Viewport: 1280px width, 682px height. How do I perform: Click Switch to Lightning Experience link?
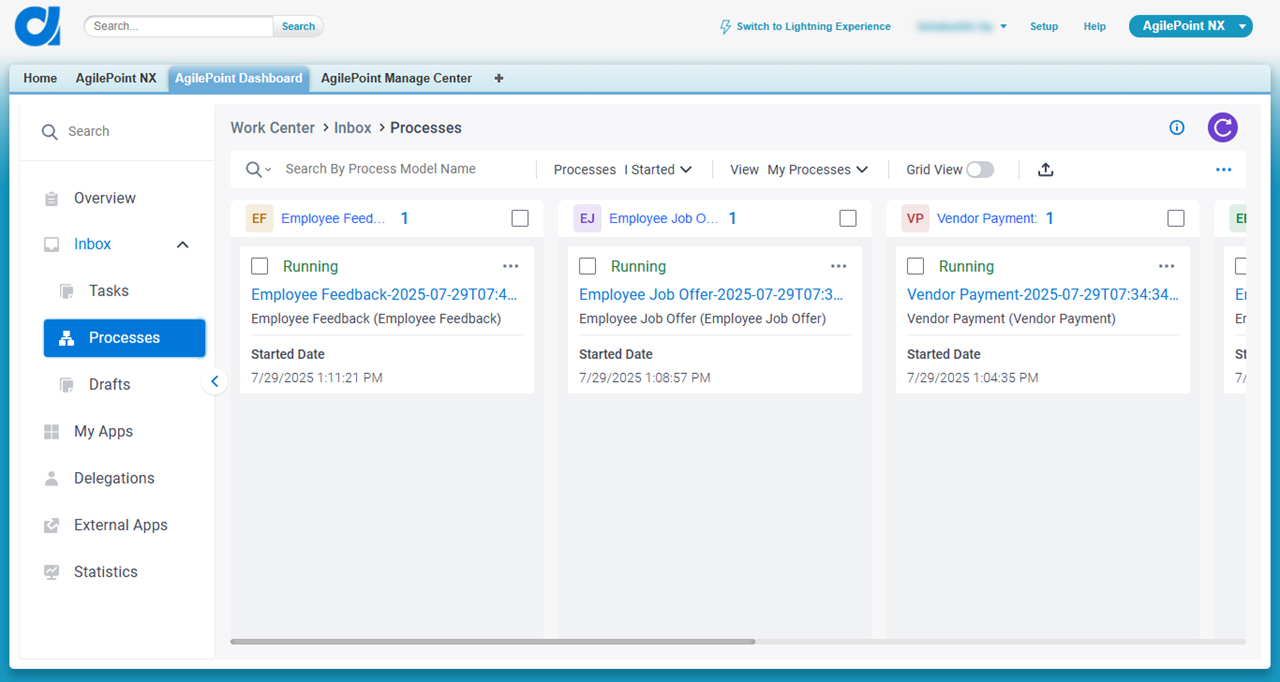[x=813, y=27]
